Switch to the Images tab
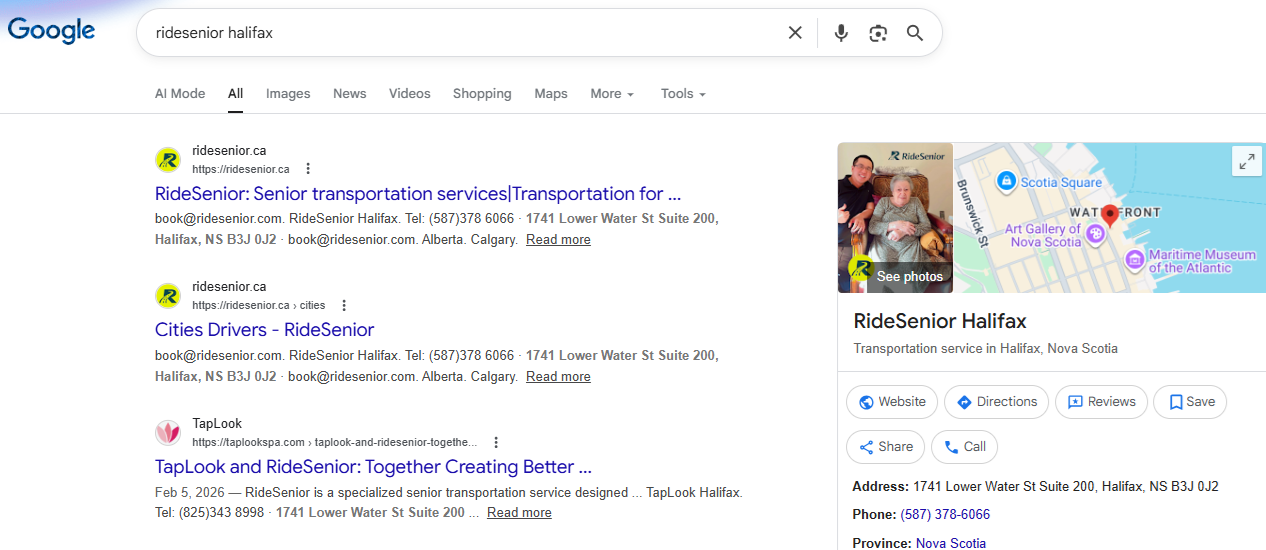The image size is (1266, 550). click(x=288, y=93)
